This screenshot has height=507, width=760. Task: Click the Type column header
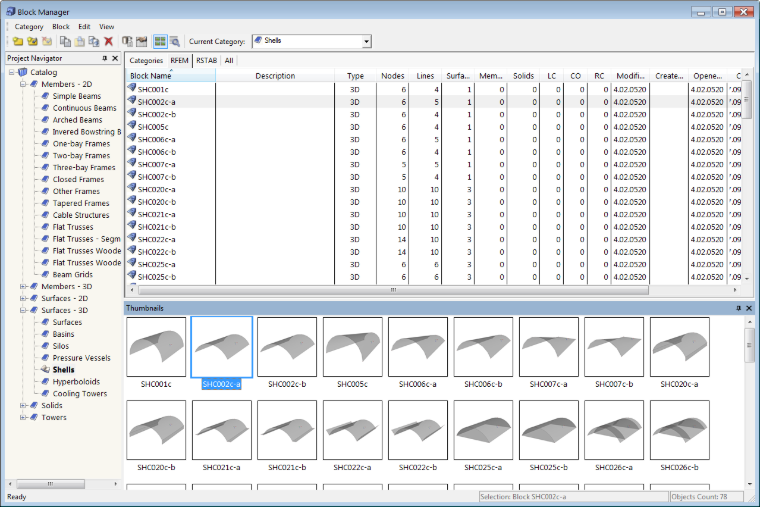click(x=355, y=76)
